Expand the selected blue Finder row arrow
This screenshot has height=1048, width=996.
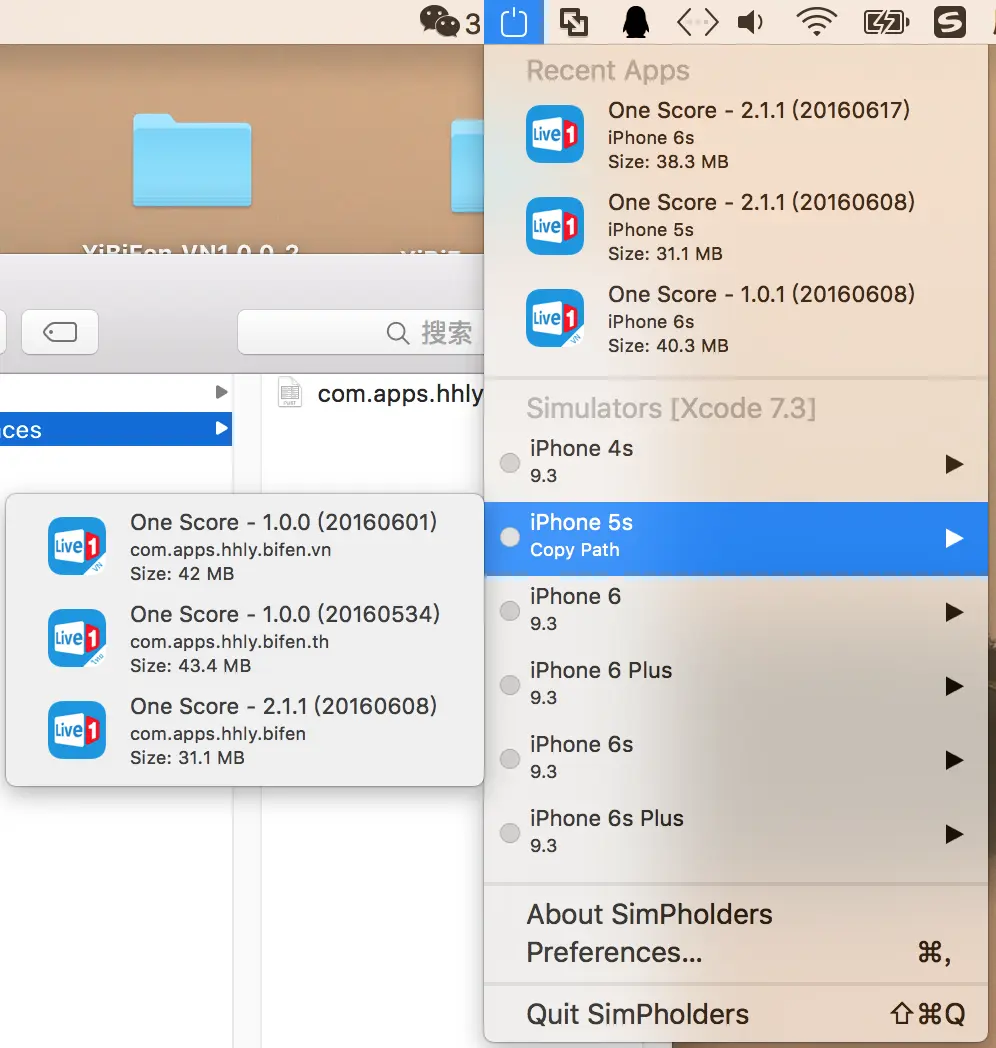click(x=222, y=428)
